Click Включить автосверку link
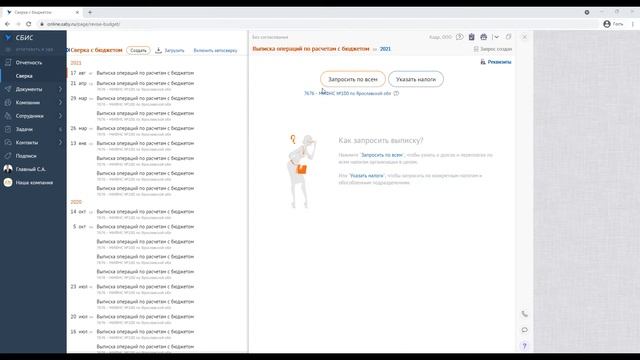Image resolution: width=640 pixels, height=360 pixels. (x=215, y=50)
